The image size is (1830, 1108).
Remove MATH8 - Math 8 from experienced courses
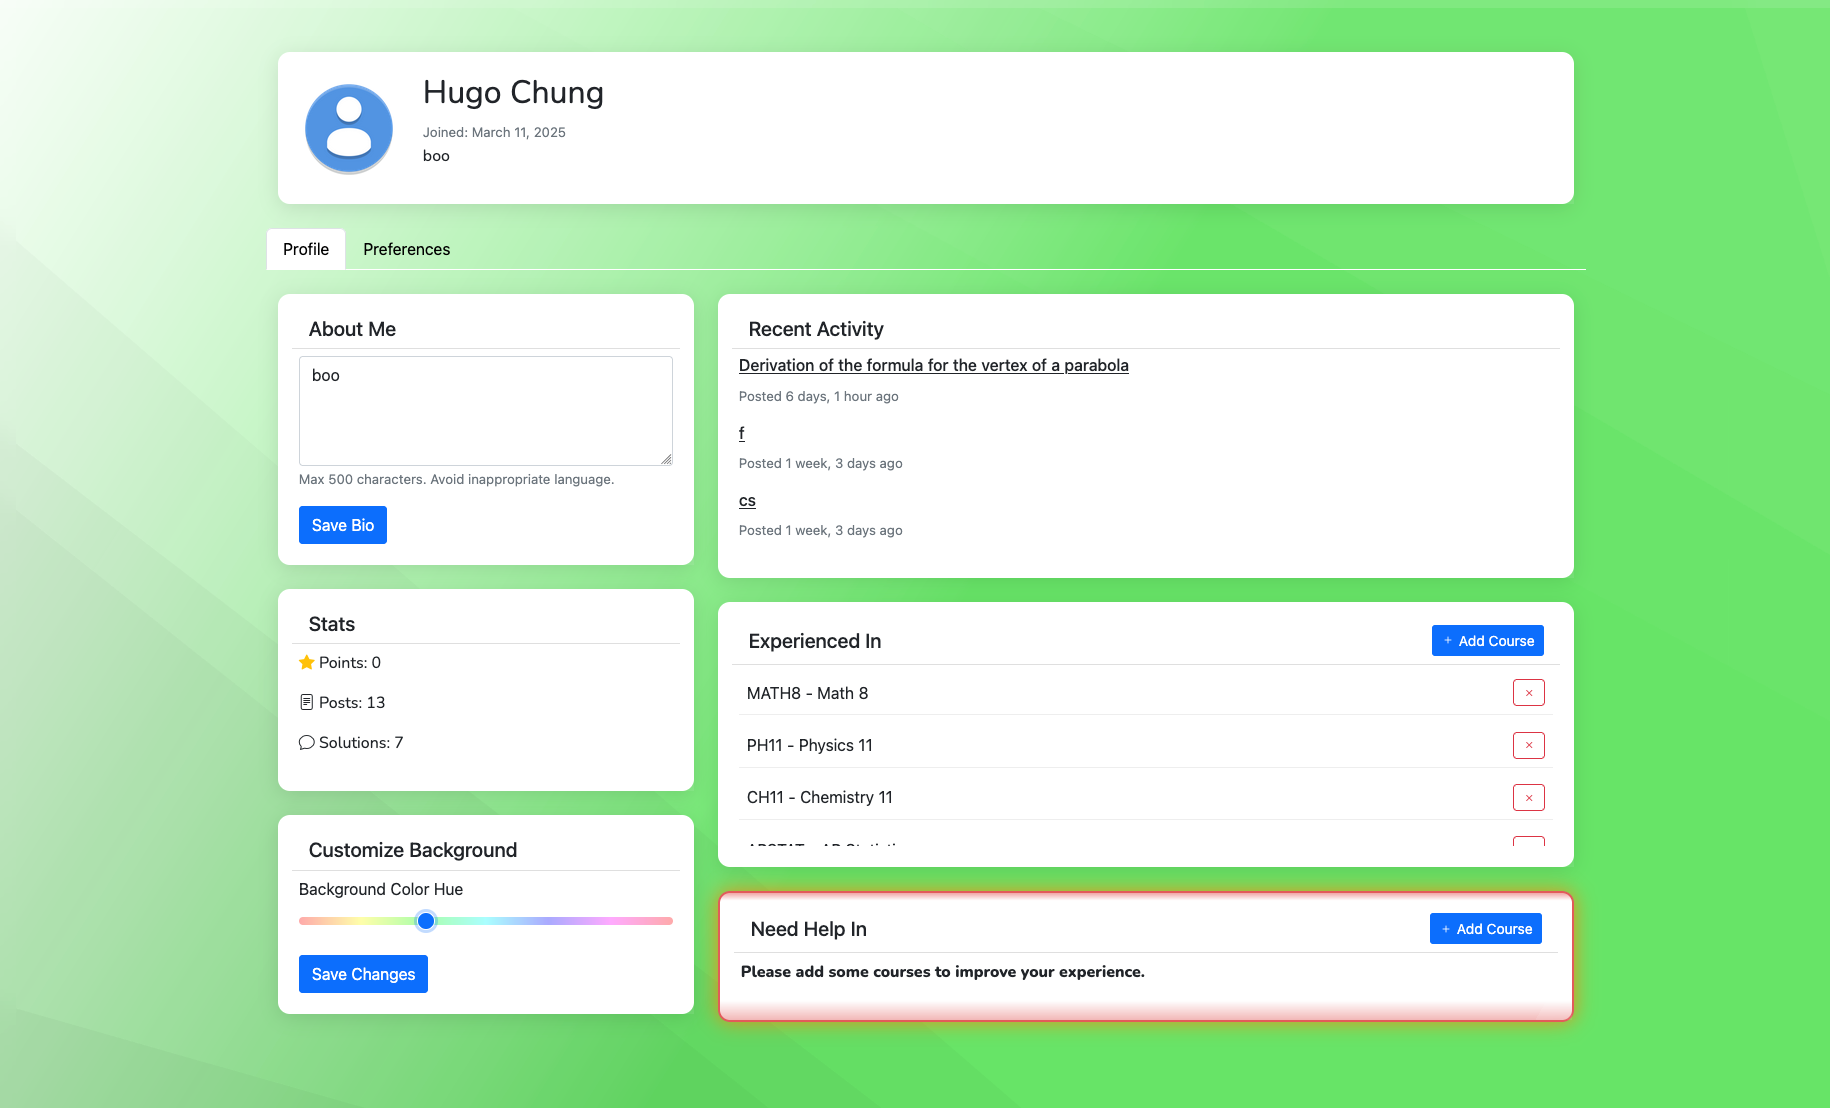(x=1528, y=692)
